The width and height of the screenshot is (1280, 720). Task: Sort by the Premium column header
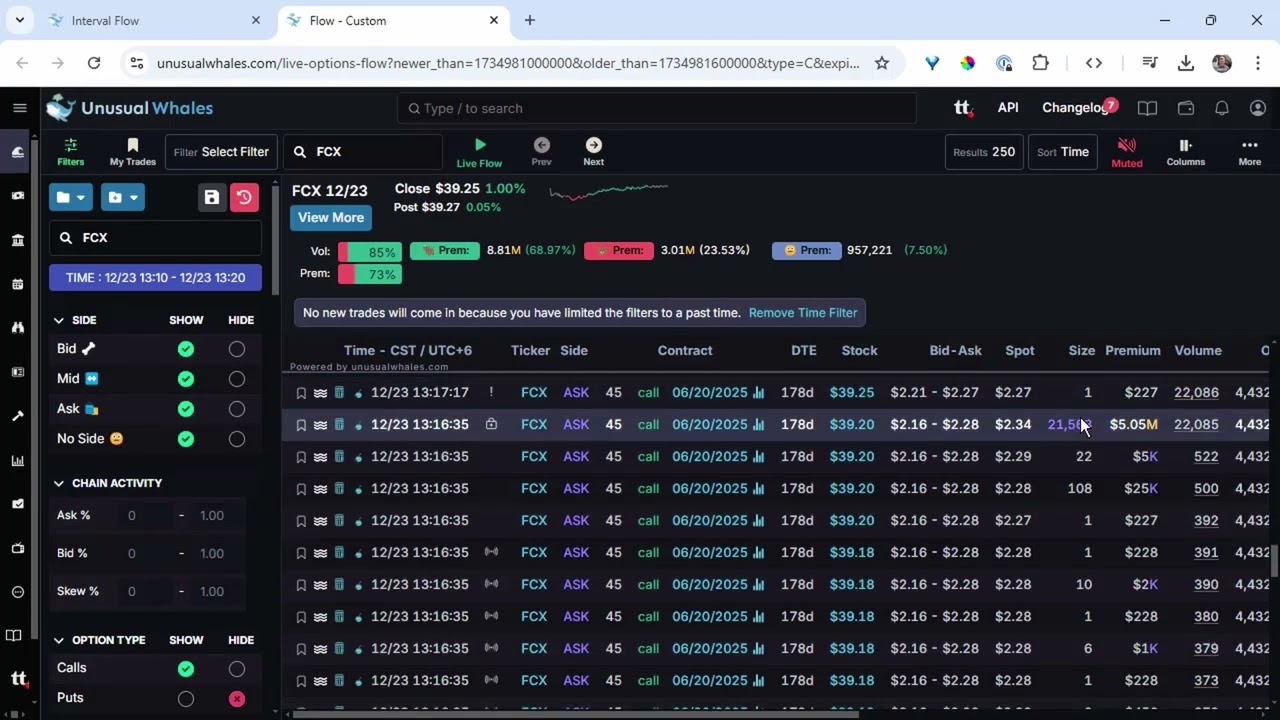1133,351
